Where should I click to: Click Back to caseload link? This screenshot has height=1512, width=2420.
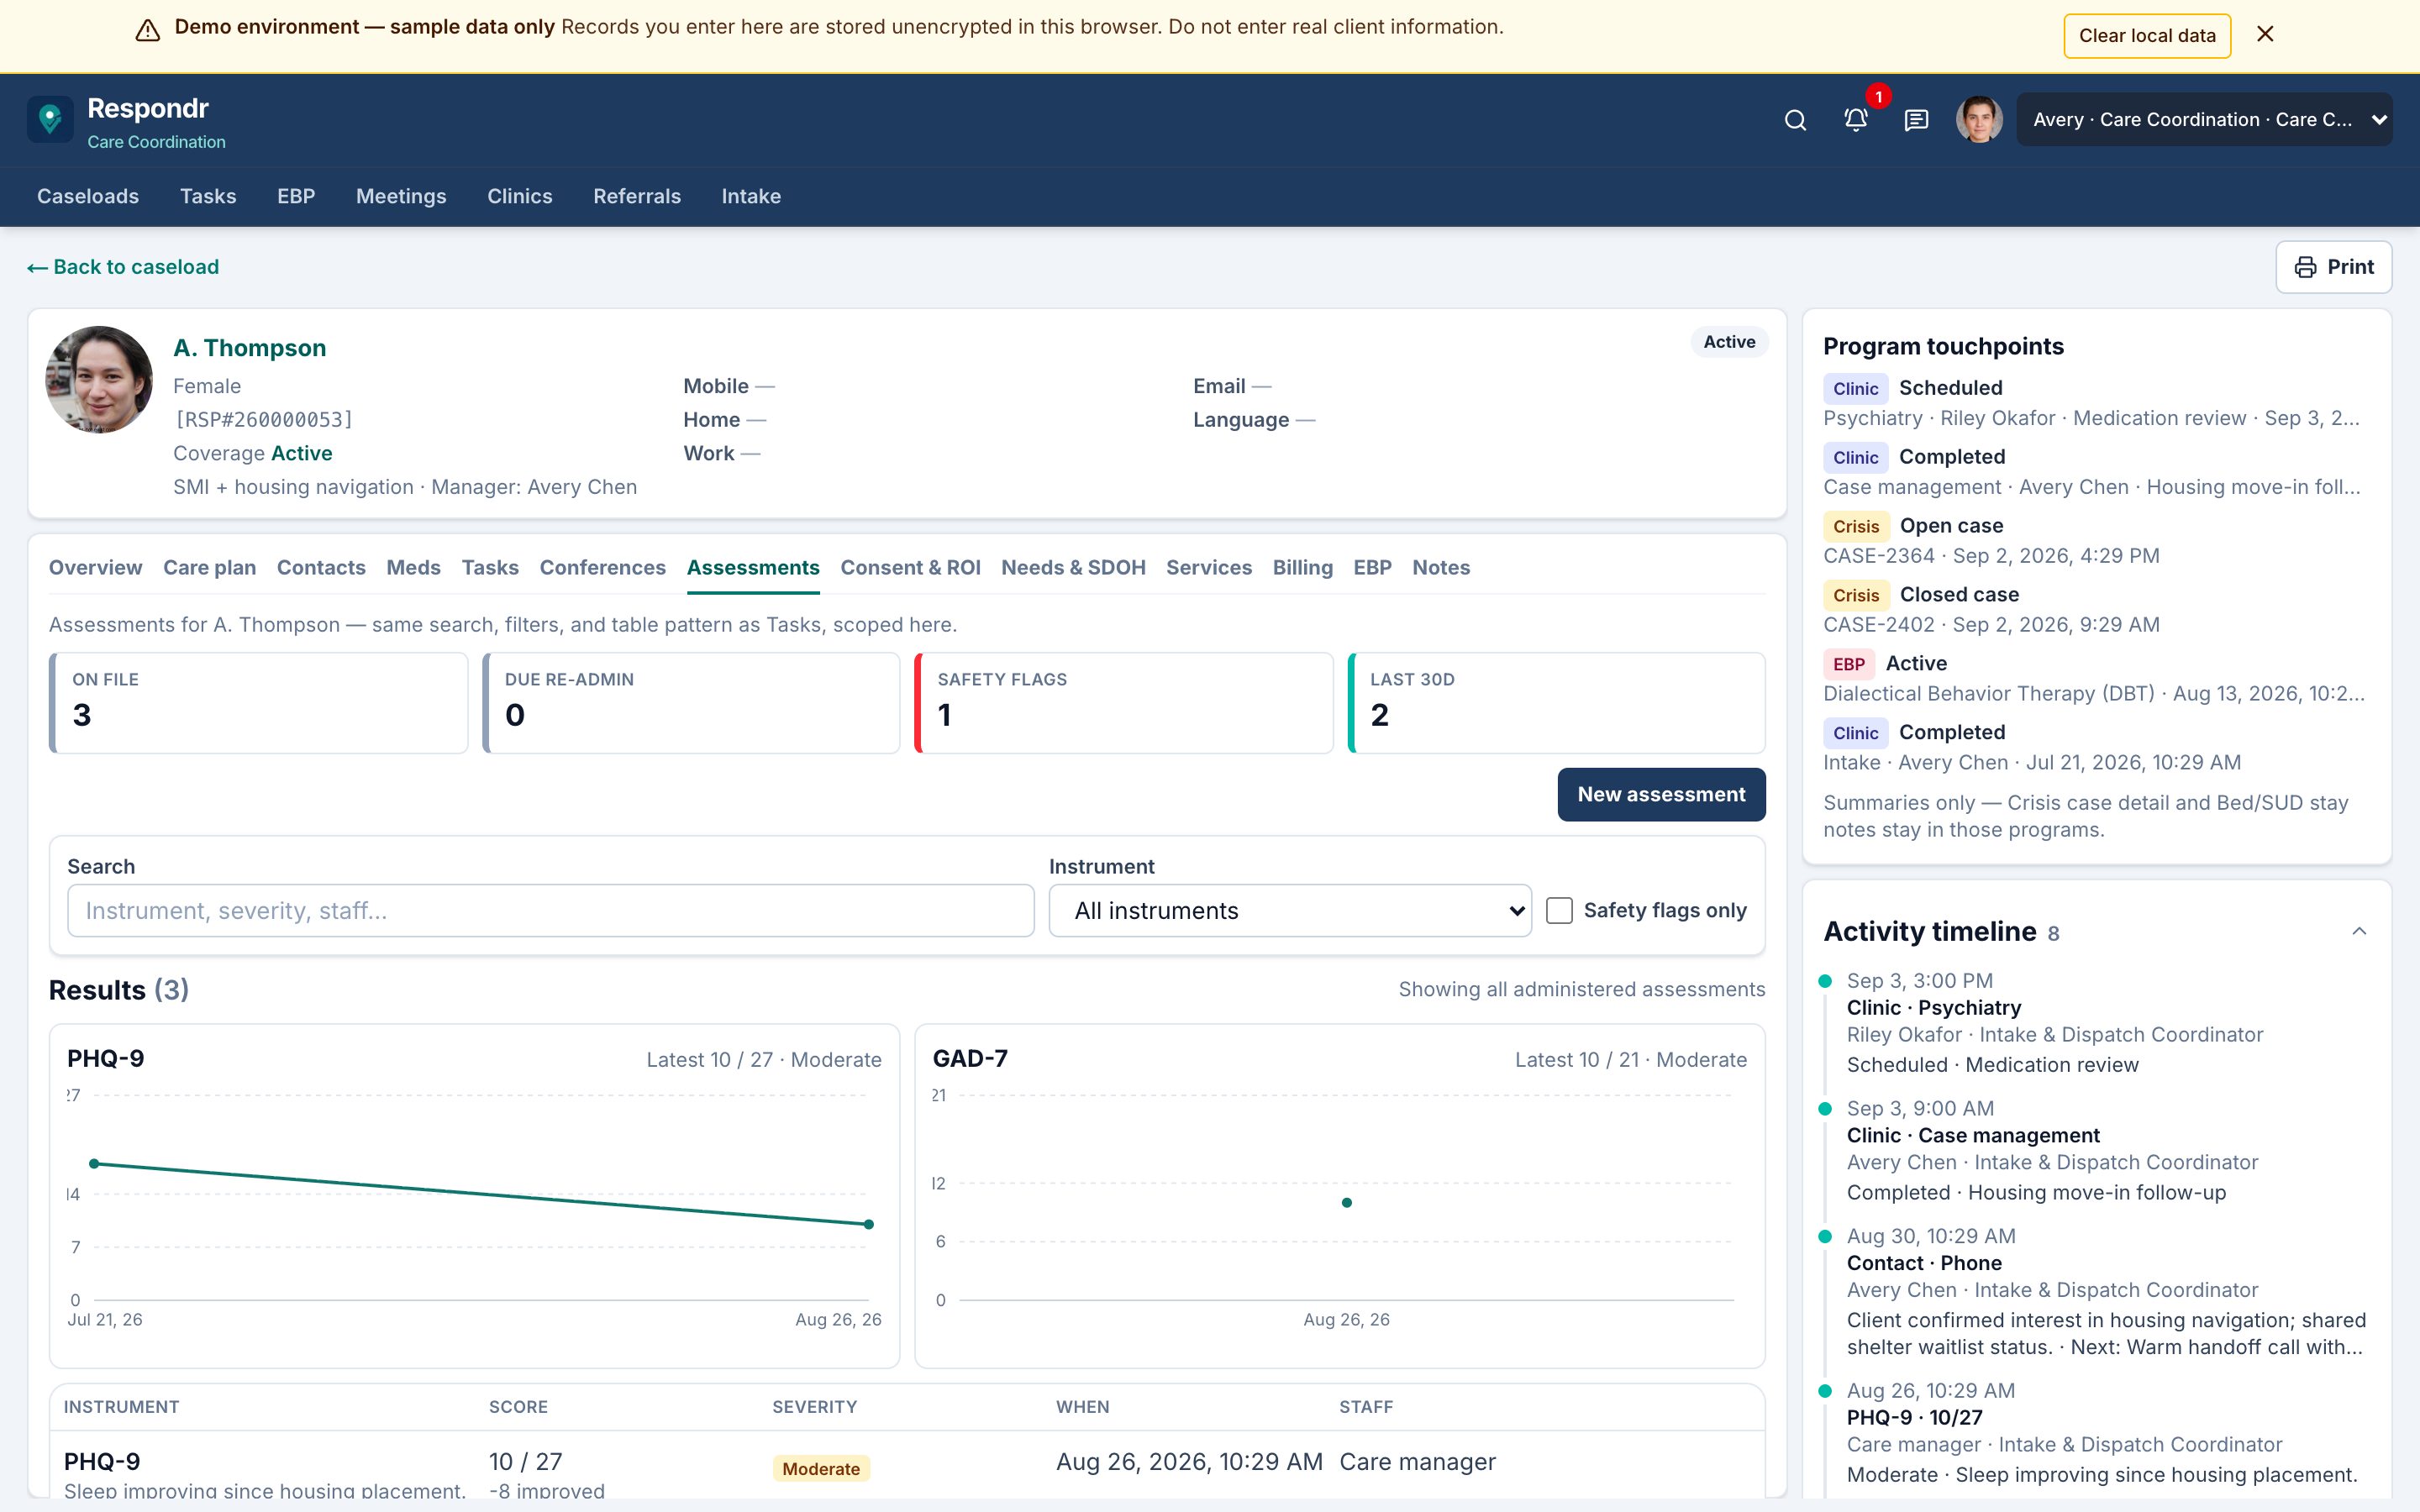click(x=123, y=267)
